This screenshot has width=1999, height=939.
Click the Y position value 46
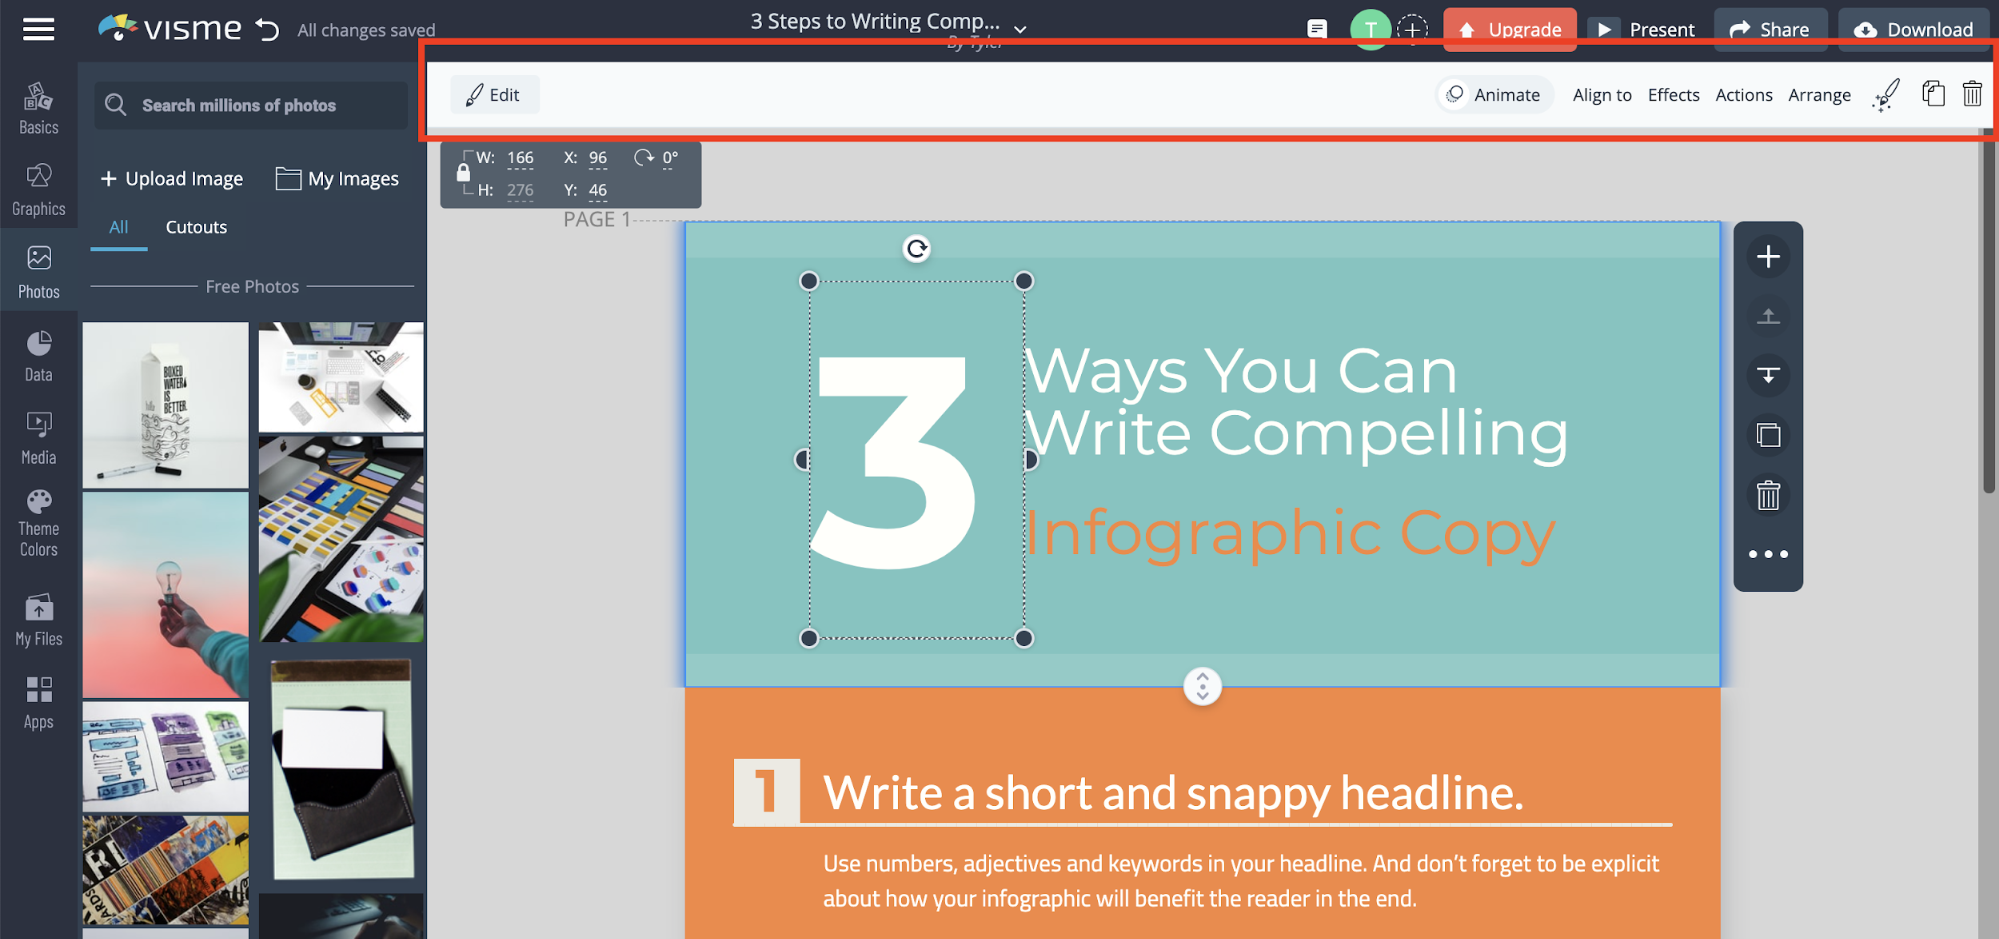[x=598, y=190]
